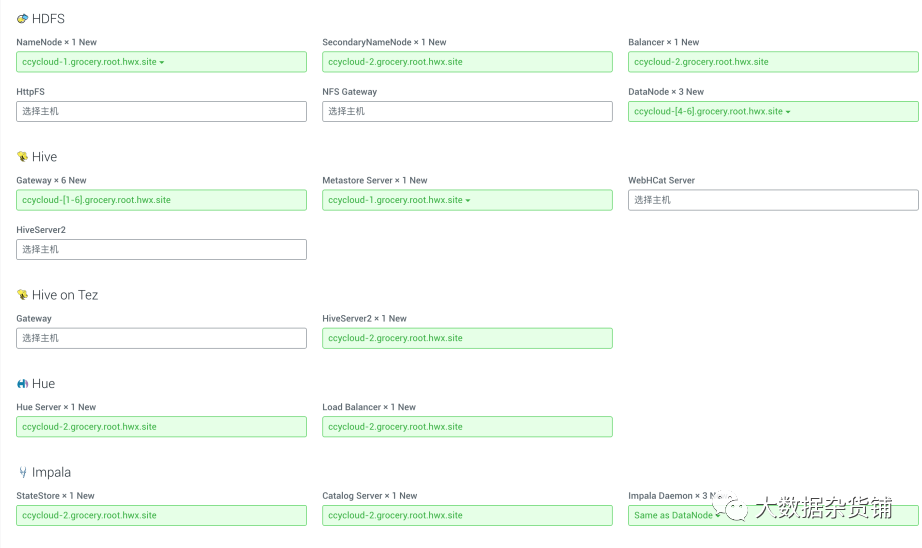Click the HDFS service icon

22,19
